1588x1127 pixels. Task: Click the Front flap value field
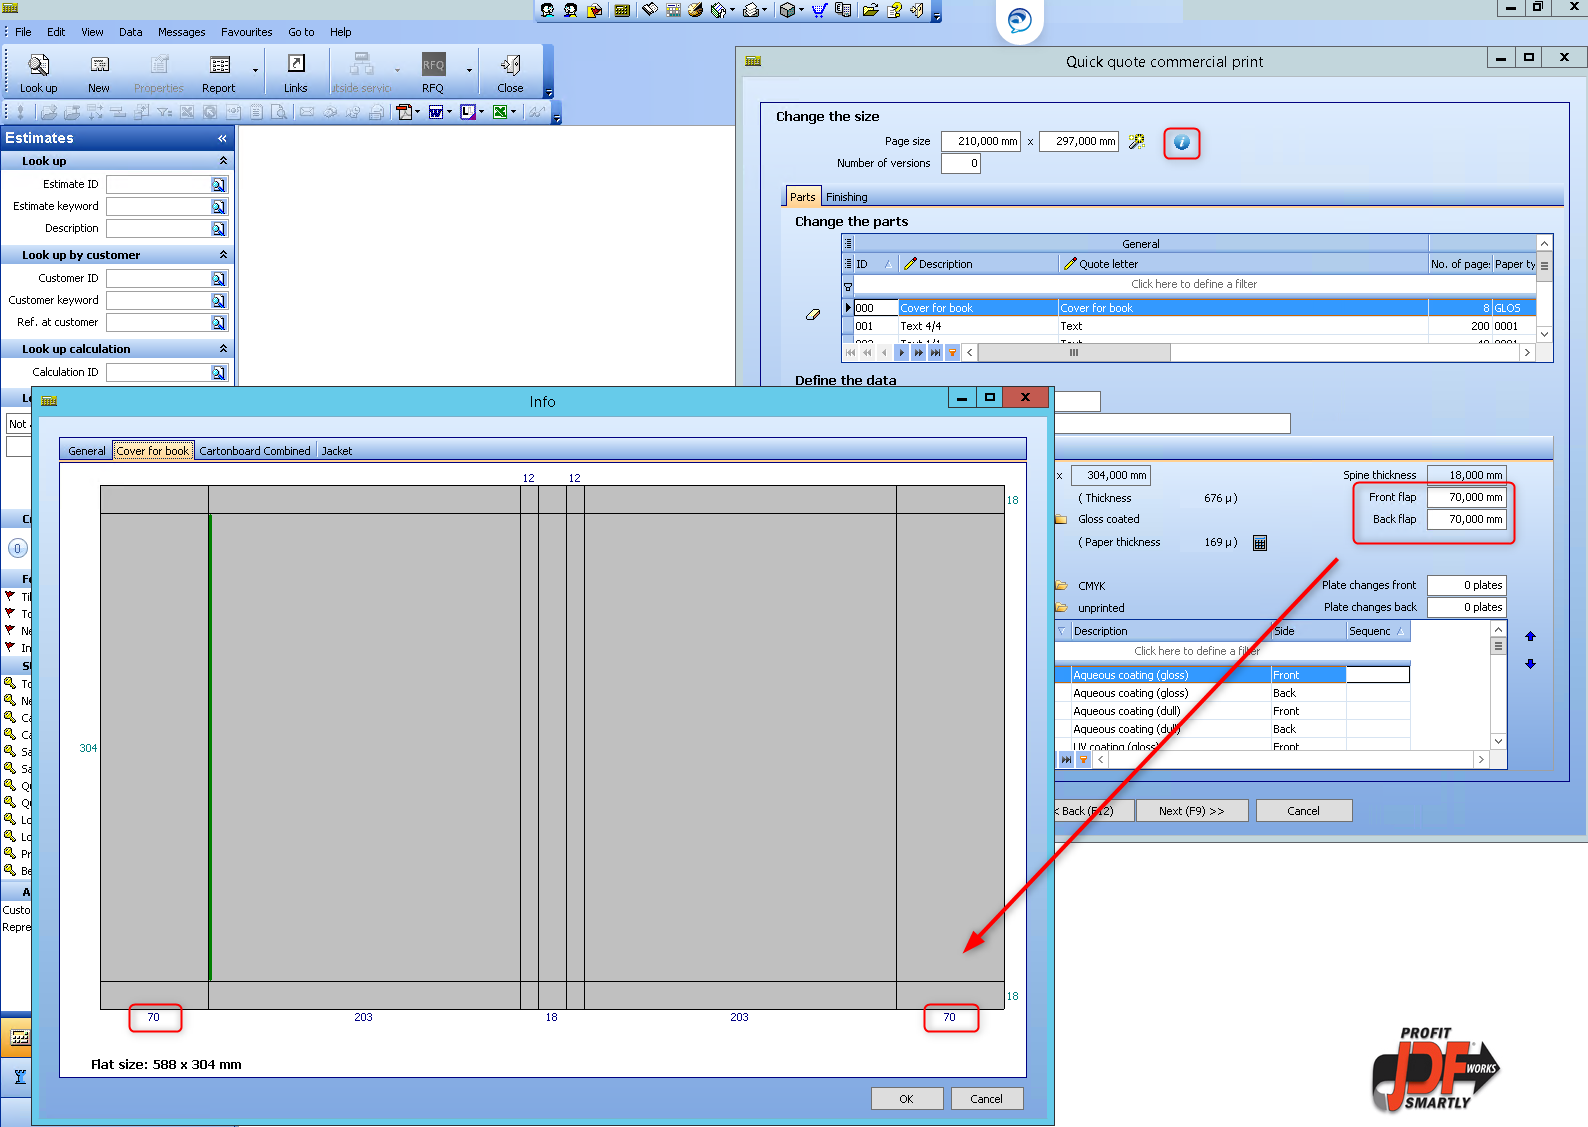point(1466,497)
